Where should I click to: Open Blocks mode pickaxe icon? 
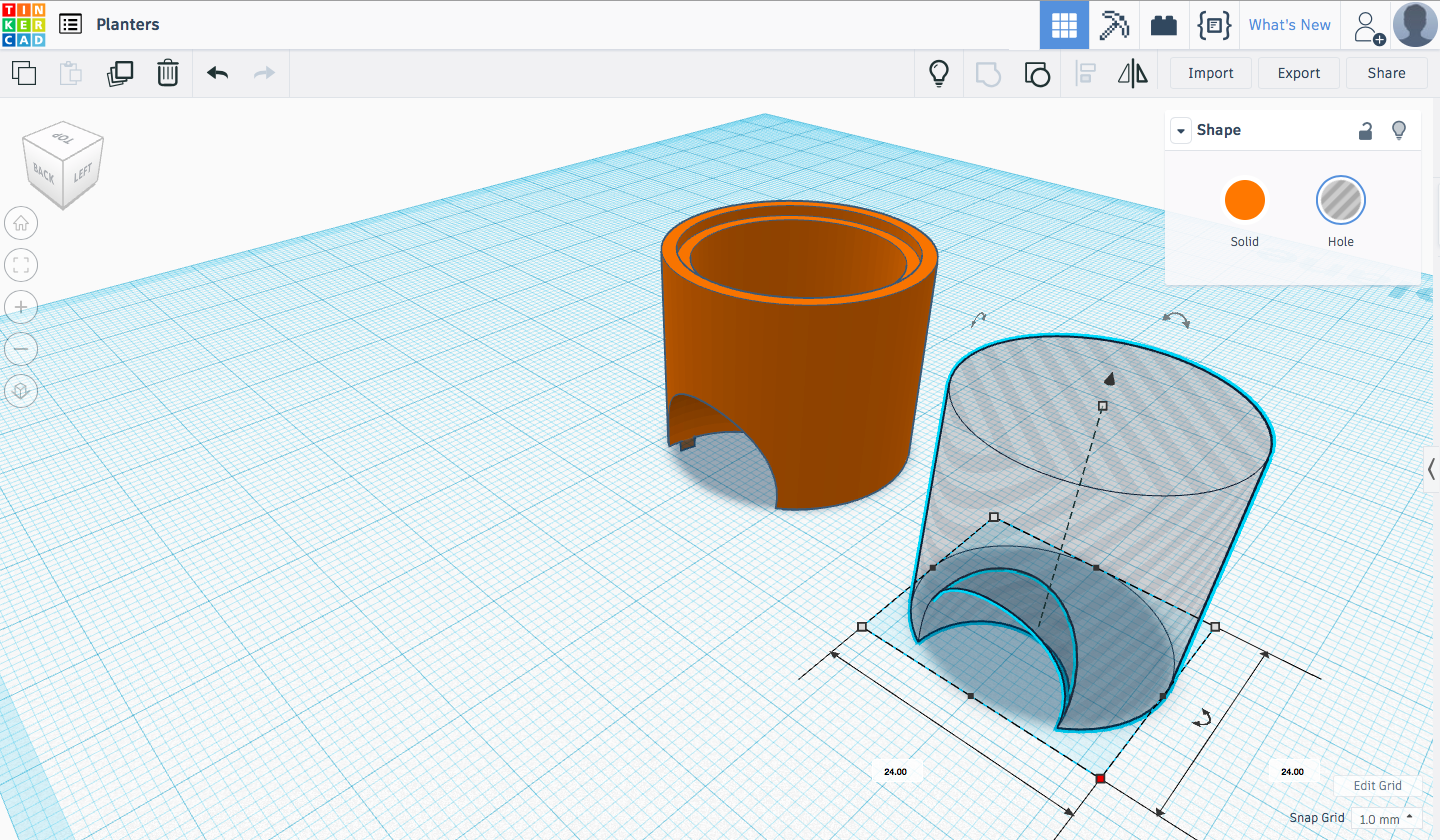1114,25
